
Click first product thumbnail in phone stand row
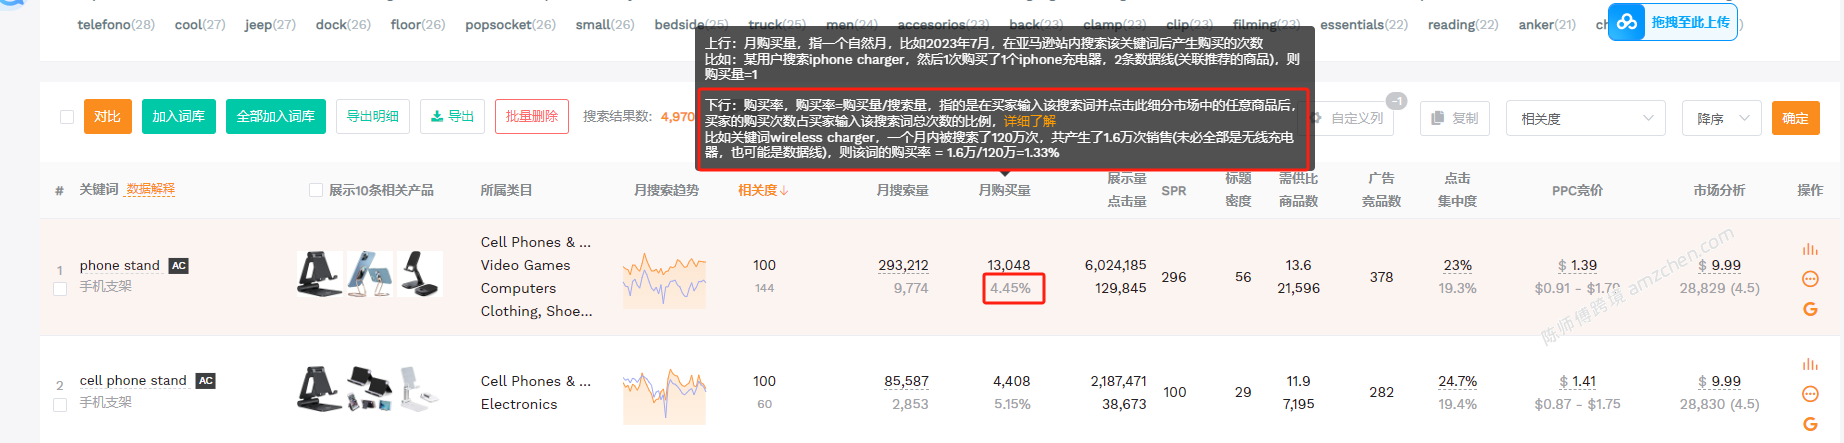pos(320,274)
